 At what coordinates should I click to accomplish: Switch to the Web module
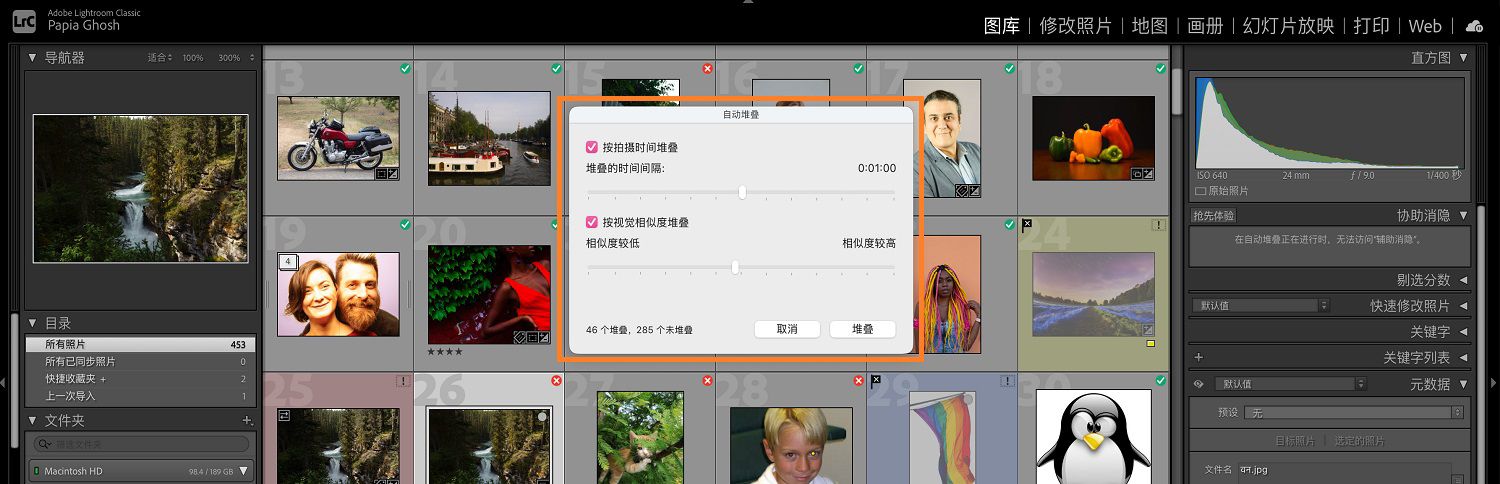point(1425,26)
